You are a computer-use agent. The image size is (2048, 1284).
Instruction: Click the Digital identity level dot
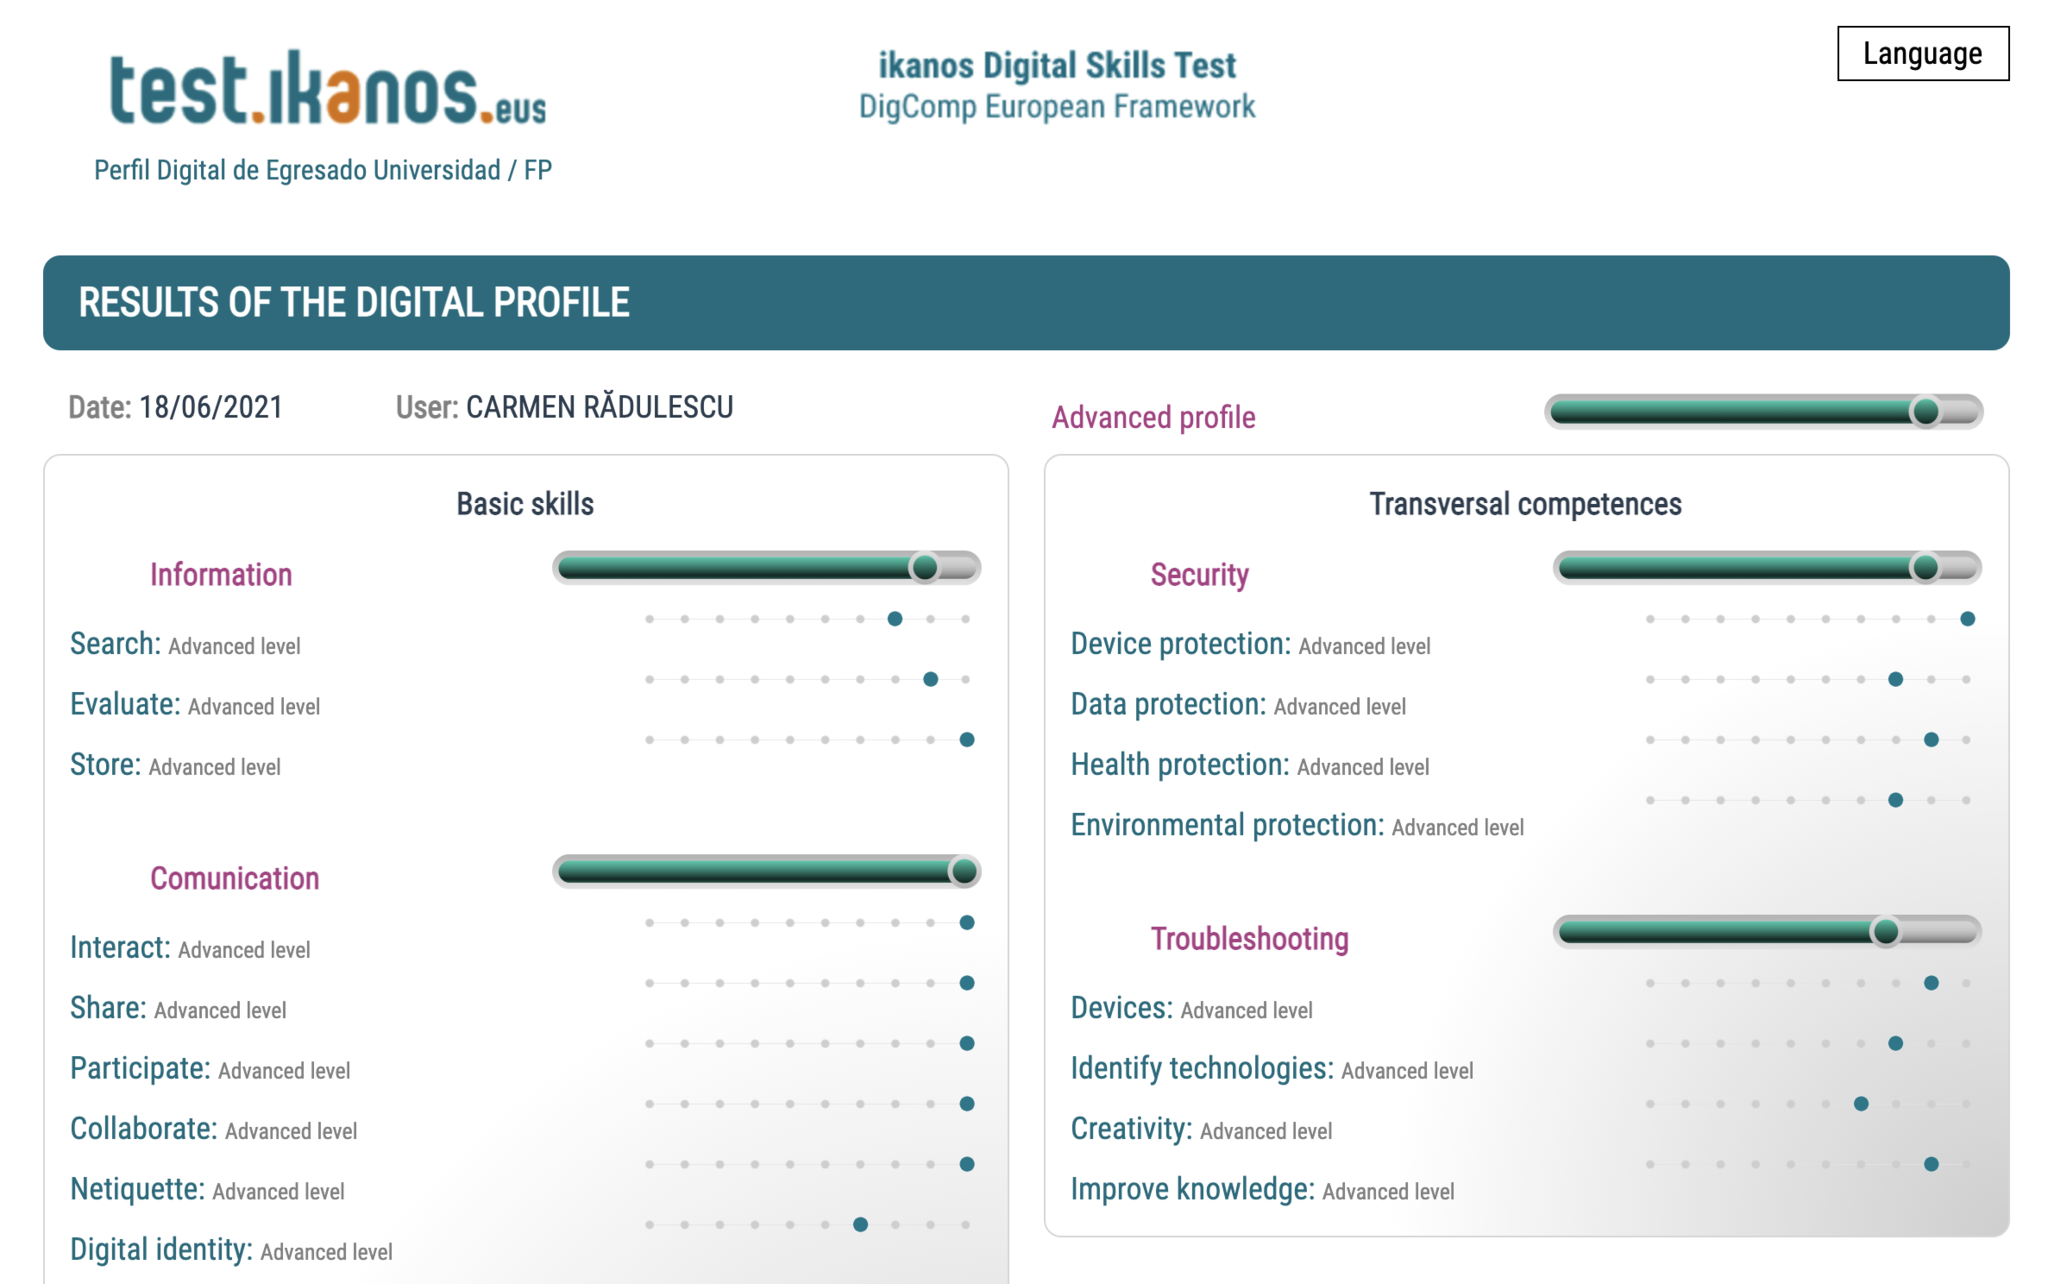click(860, 1224)
